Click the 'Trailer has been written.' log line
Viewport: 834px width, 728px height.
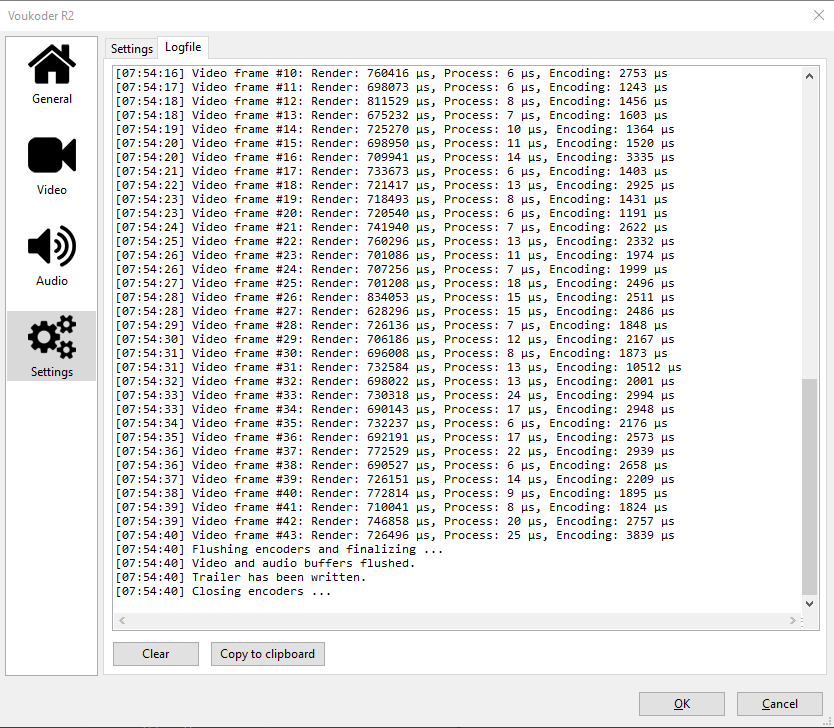[x=278, y=577]
